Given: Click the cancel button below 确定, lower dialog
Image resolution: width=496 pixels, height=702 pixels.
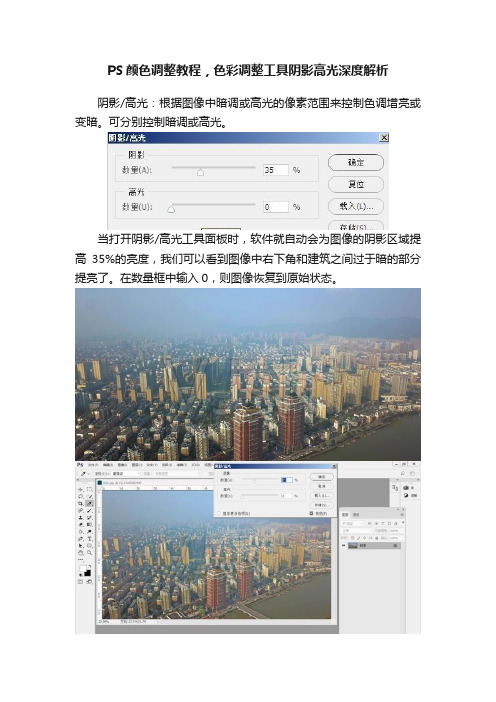Looking at the screenshot, I should coord(321,486).
